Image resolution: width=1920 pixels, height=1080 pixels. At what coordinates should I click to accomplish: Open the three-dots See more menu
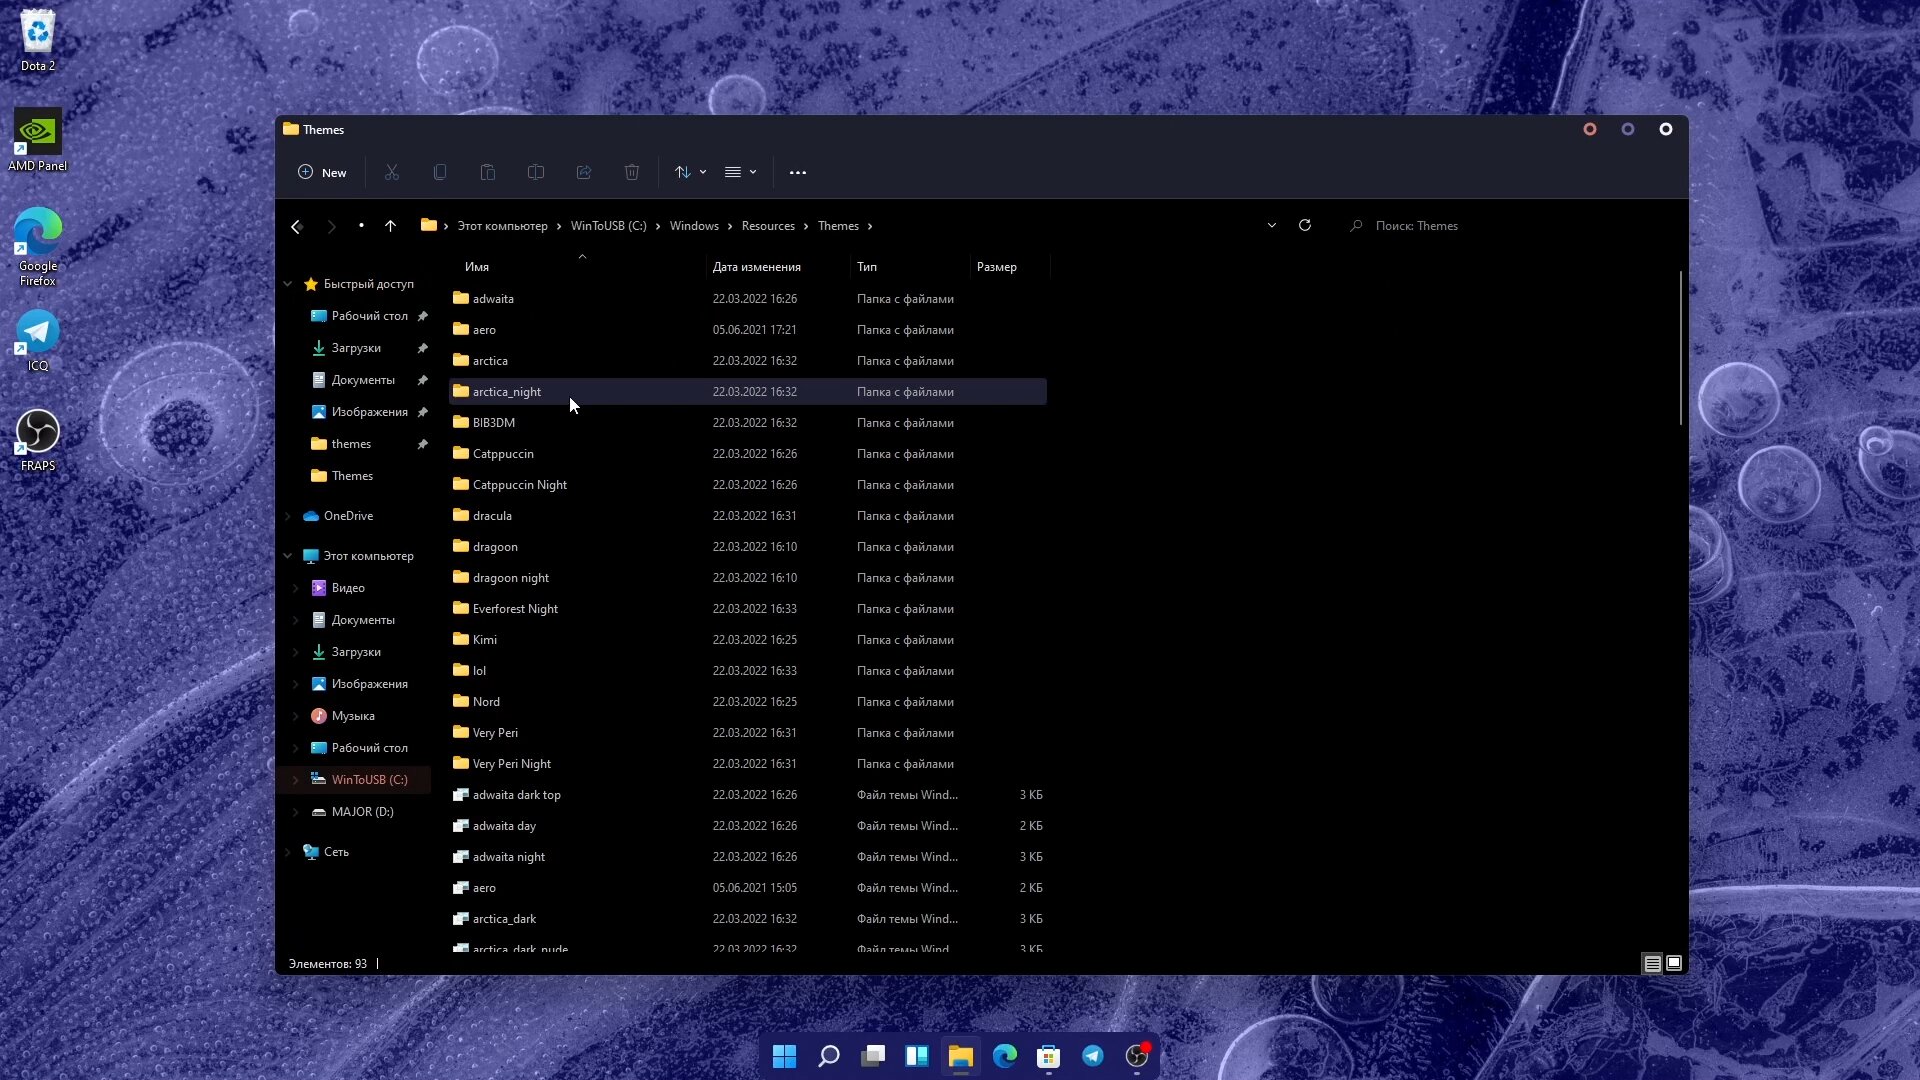pos(797,172)
